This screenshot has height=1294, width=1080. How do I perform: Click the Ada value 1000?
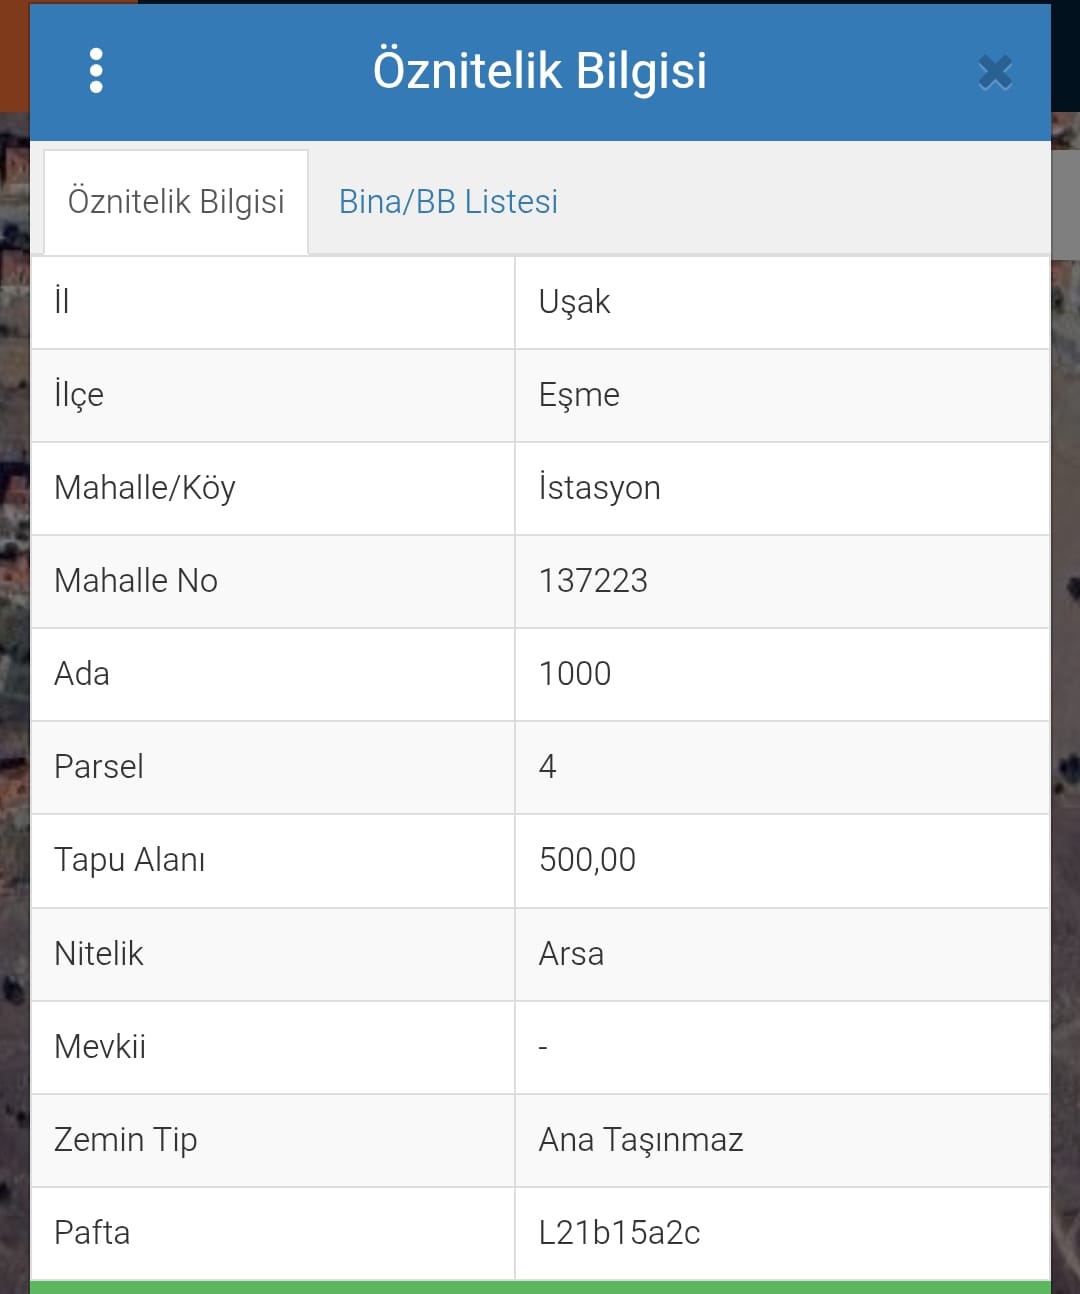pyautogui.click(x=575, y=674)
